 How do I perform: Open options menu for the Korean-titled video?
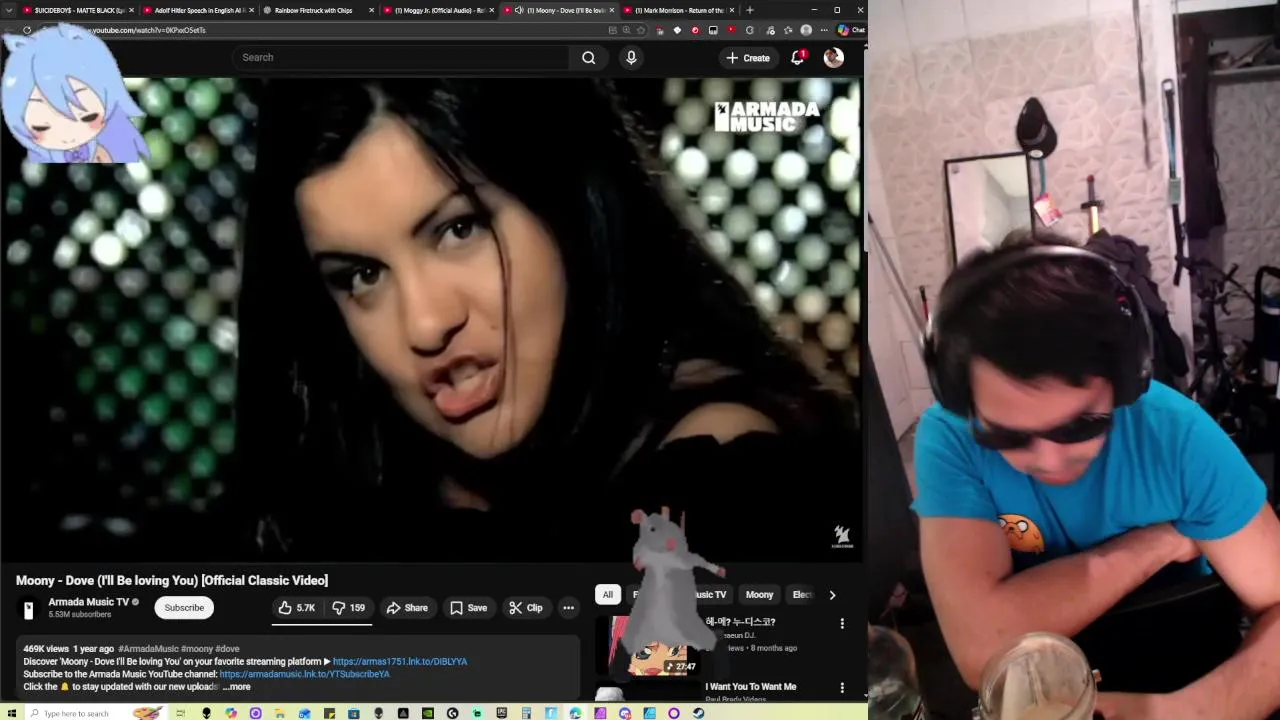(842, 624)
